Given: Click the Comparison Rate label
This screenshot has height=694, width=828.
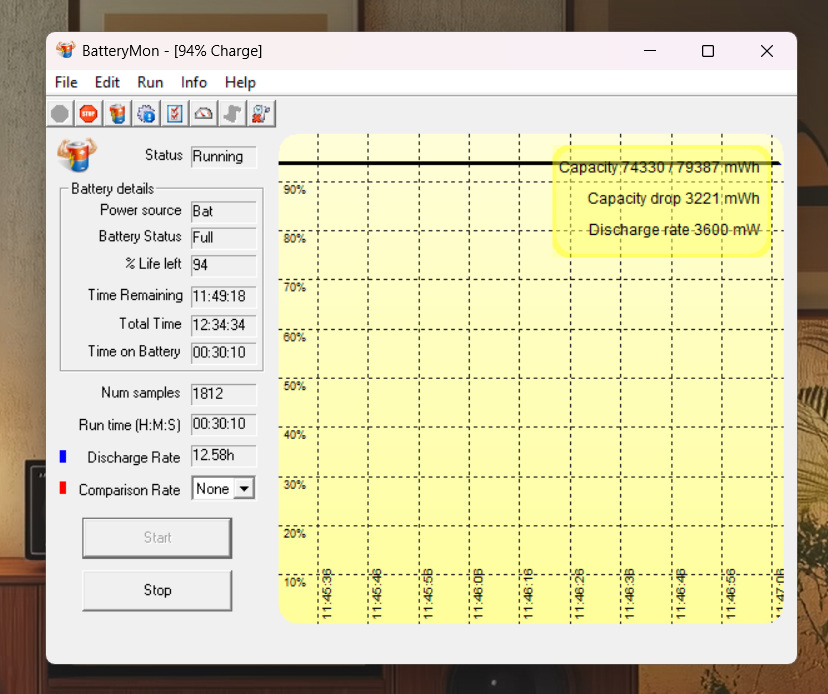Looking at the screenshot, I should click(x=129, y=490).
